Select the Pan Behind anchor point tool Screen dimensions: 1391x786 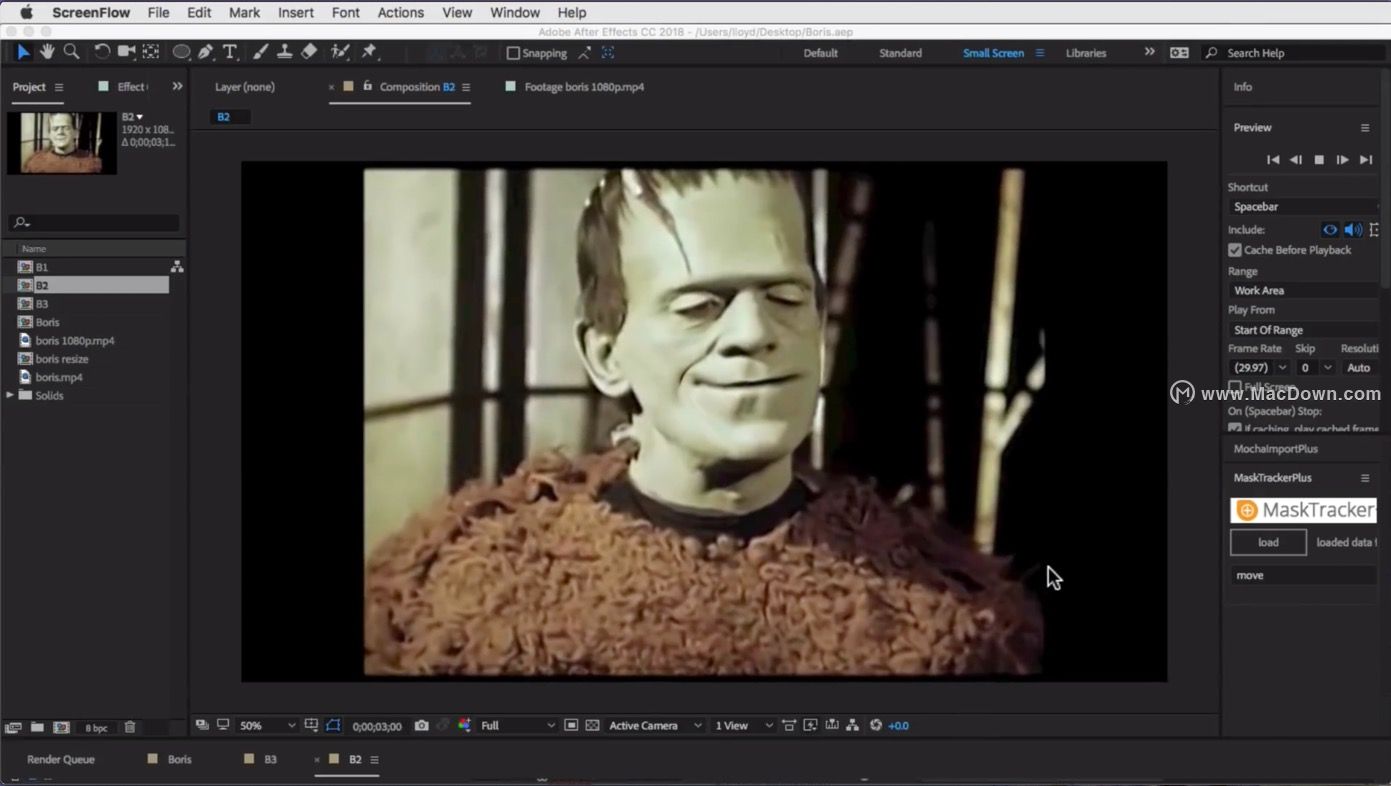[x=151, y=52]
